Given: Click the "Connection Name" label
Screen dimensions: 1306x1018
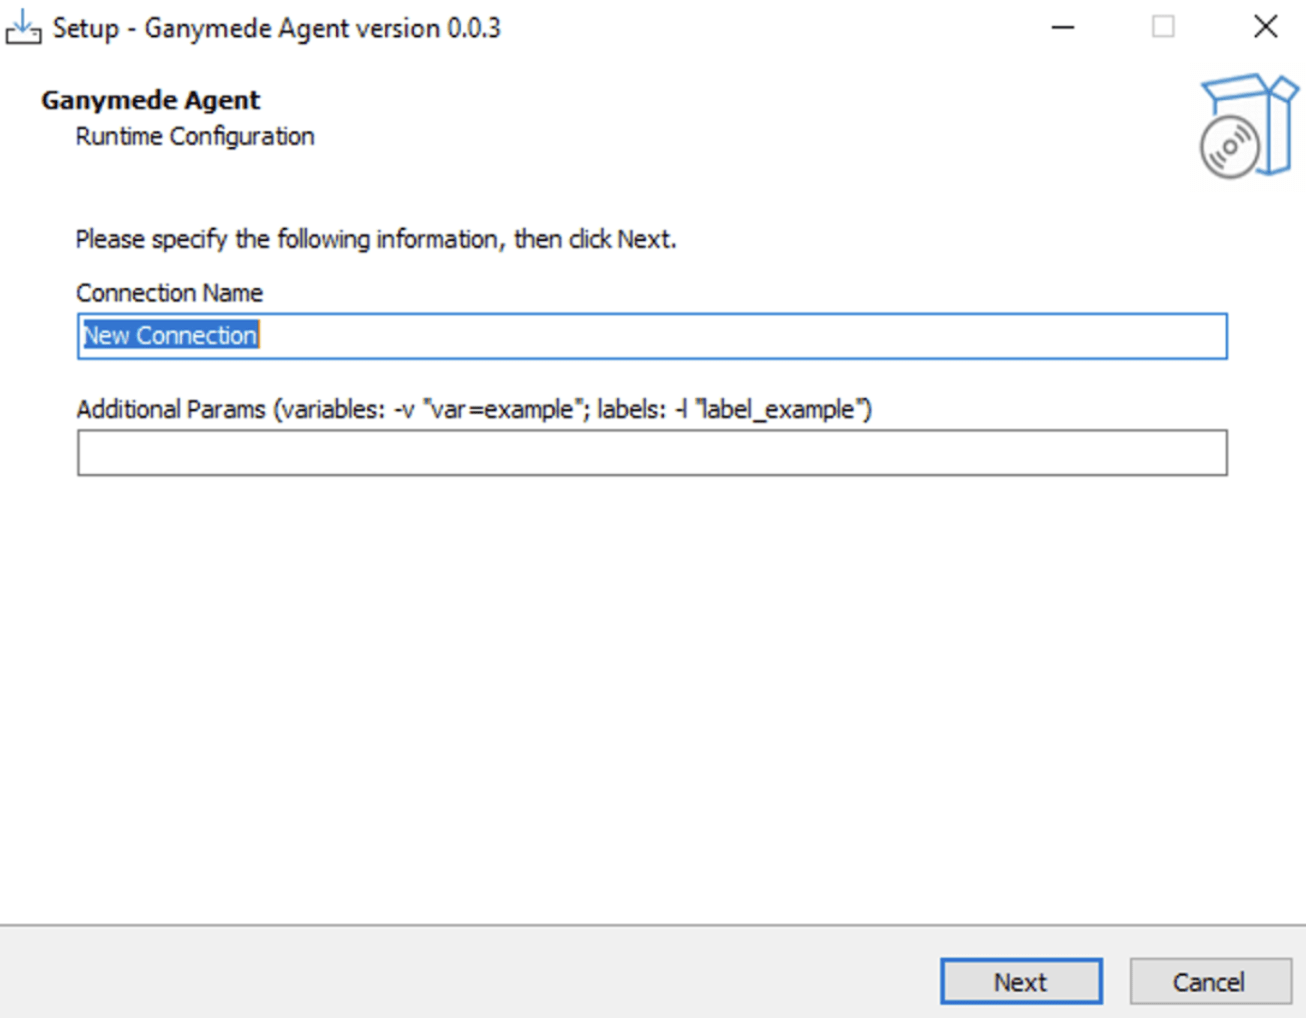Looking at the screenshot, I should click(x=169, y=293).
